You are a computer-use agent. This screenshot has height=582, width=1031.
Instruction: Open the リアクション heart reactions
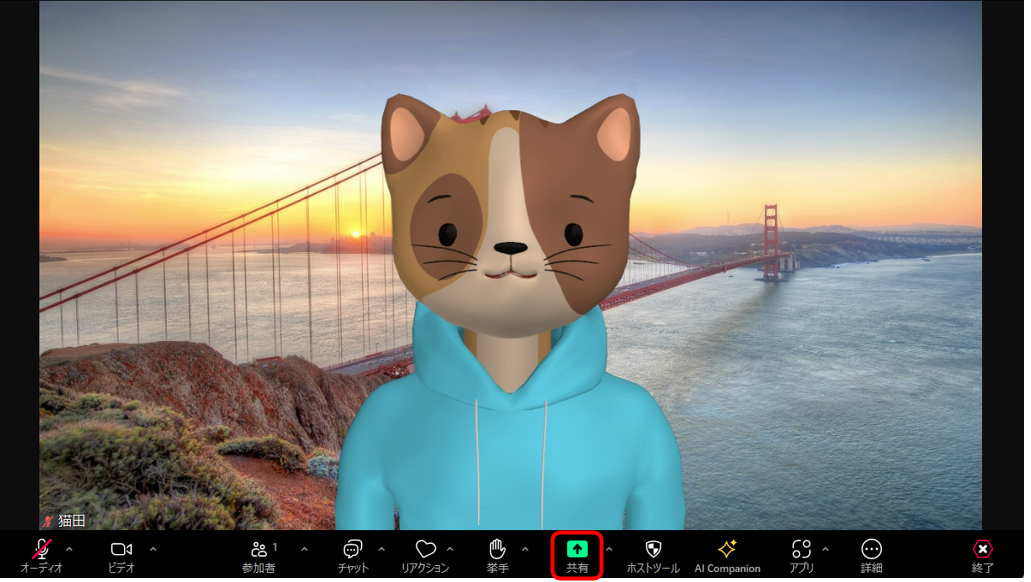point(425,555)
